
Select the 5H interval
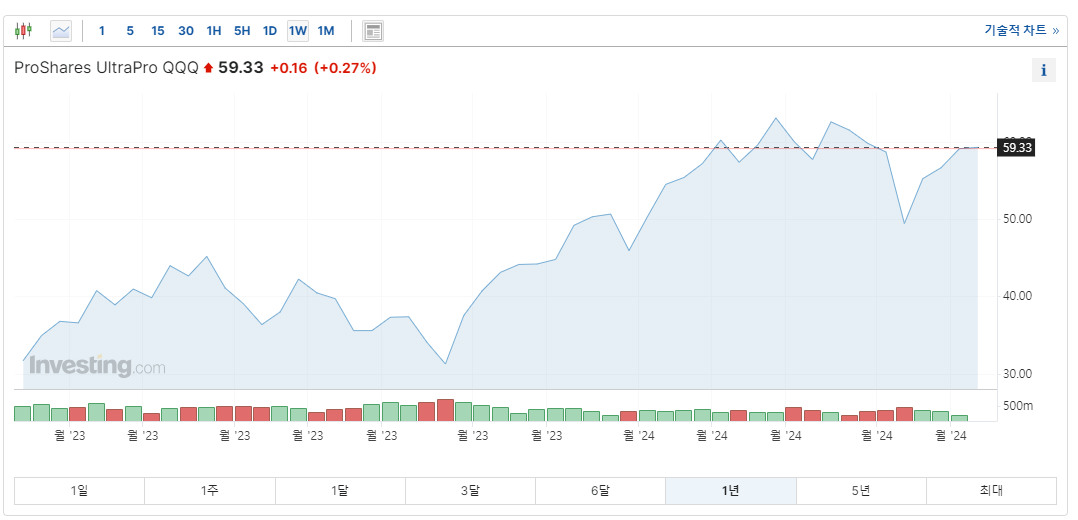[x=242, y=31]
